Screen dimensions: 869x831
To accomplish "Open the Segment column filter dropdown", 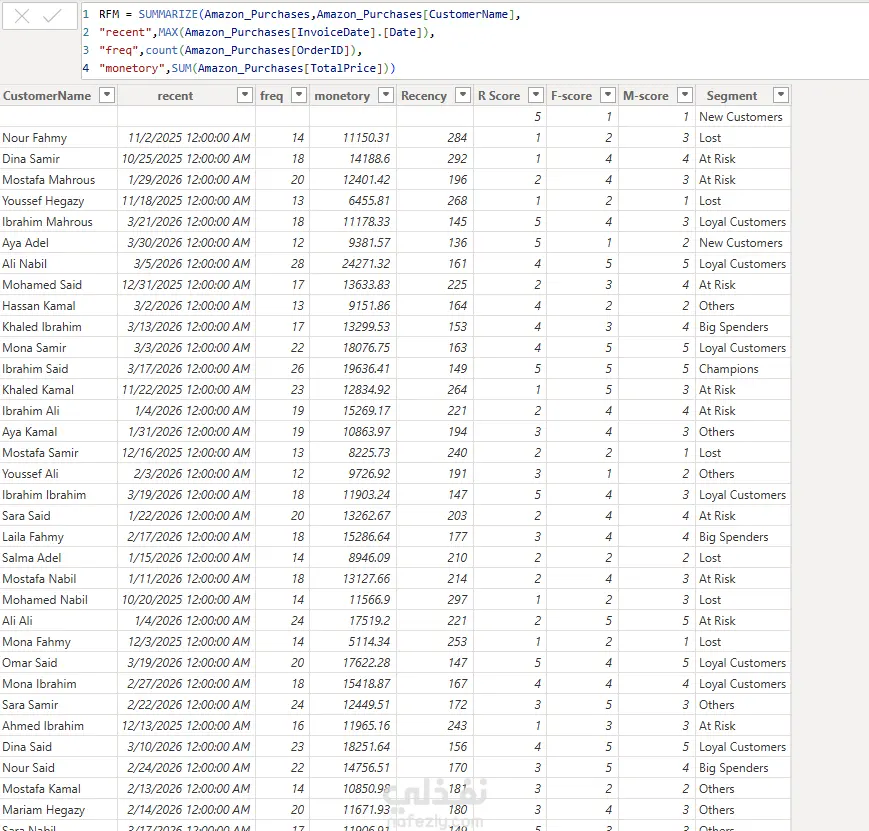I will (x=781, y=95).
